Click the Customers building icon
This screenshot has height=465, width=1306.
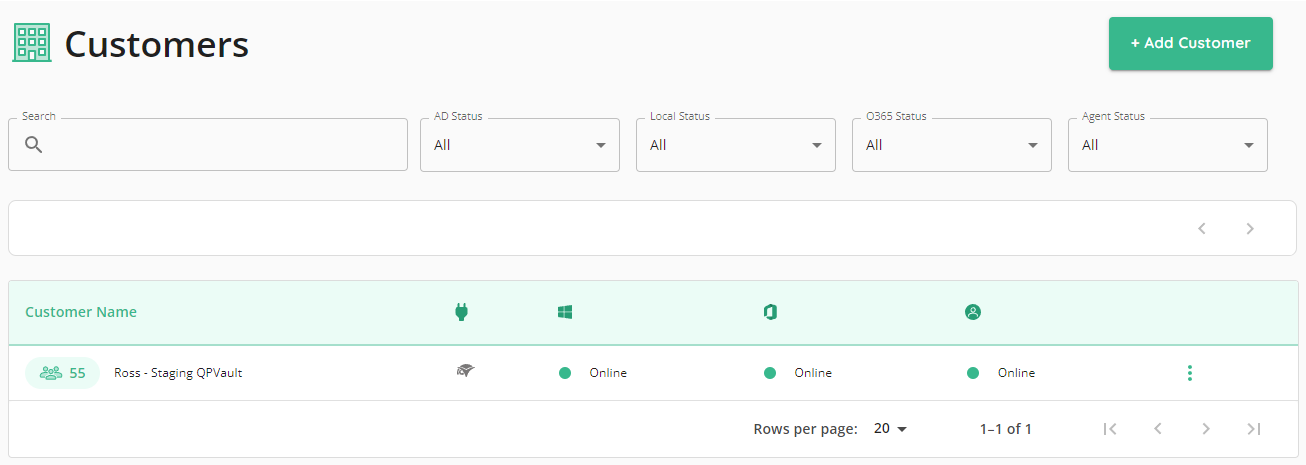tap(32, 43)
